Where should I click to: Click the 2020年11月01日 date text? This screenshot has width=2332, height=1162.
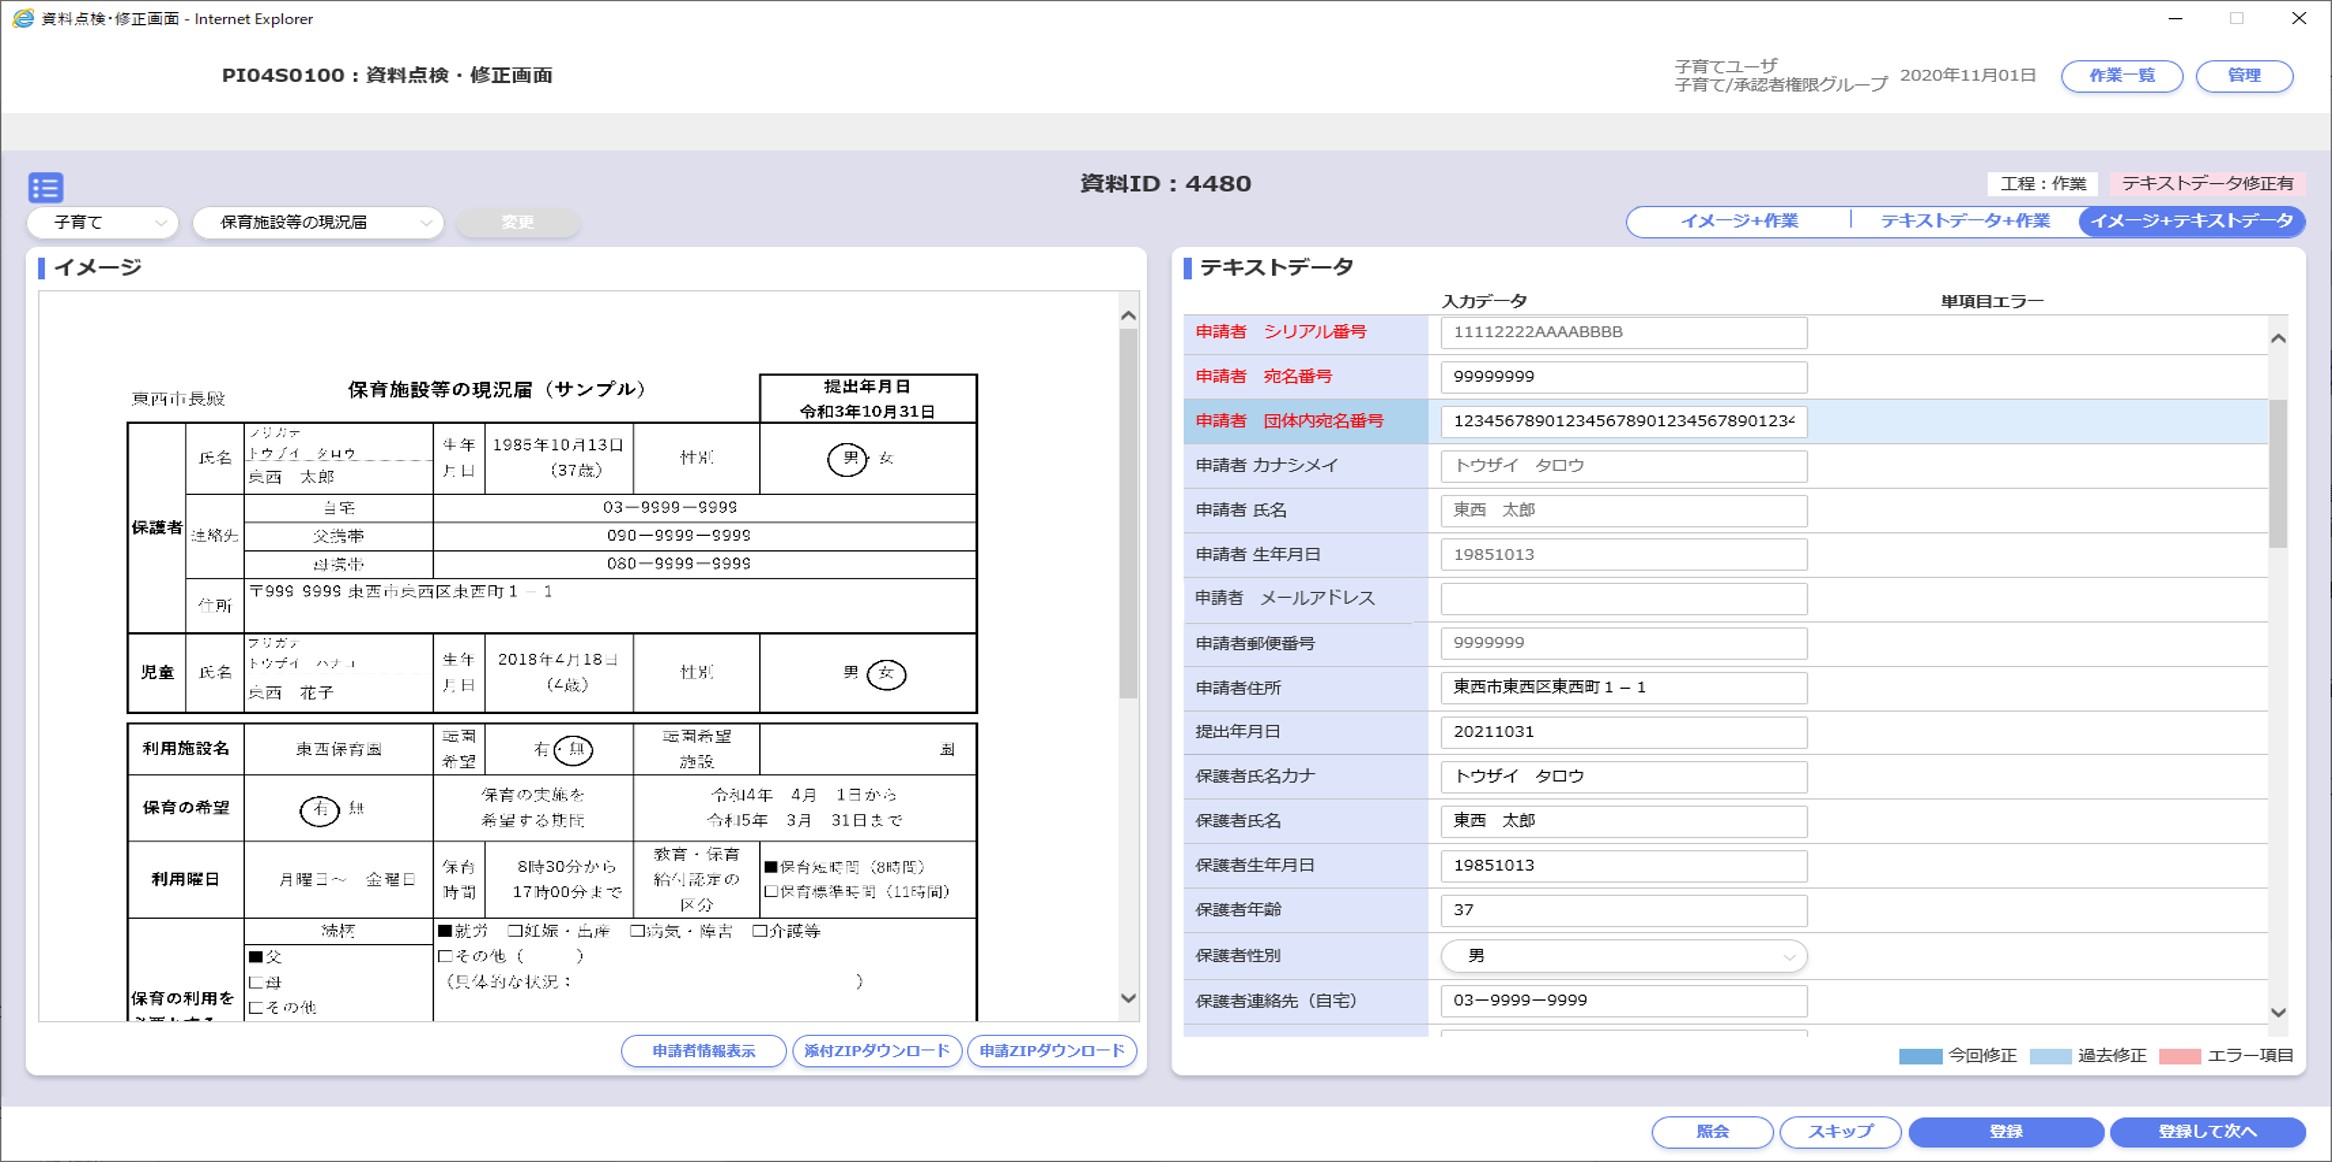click(1967, 75)
